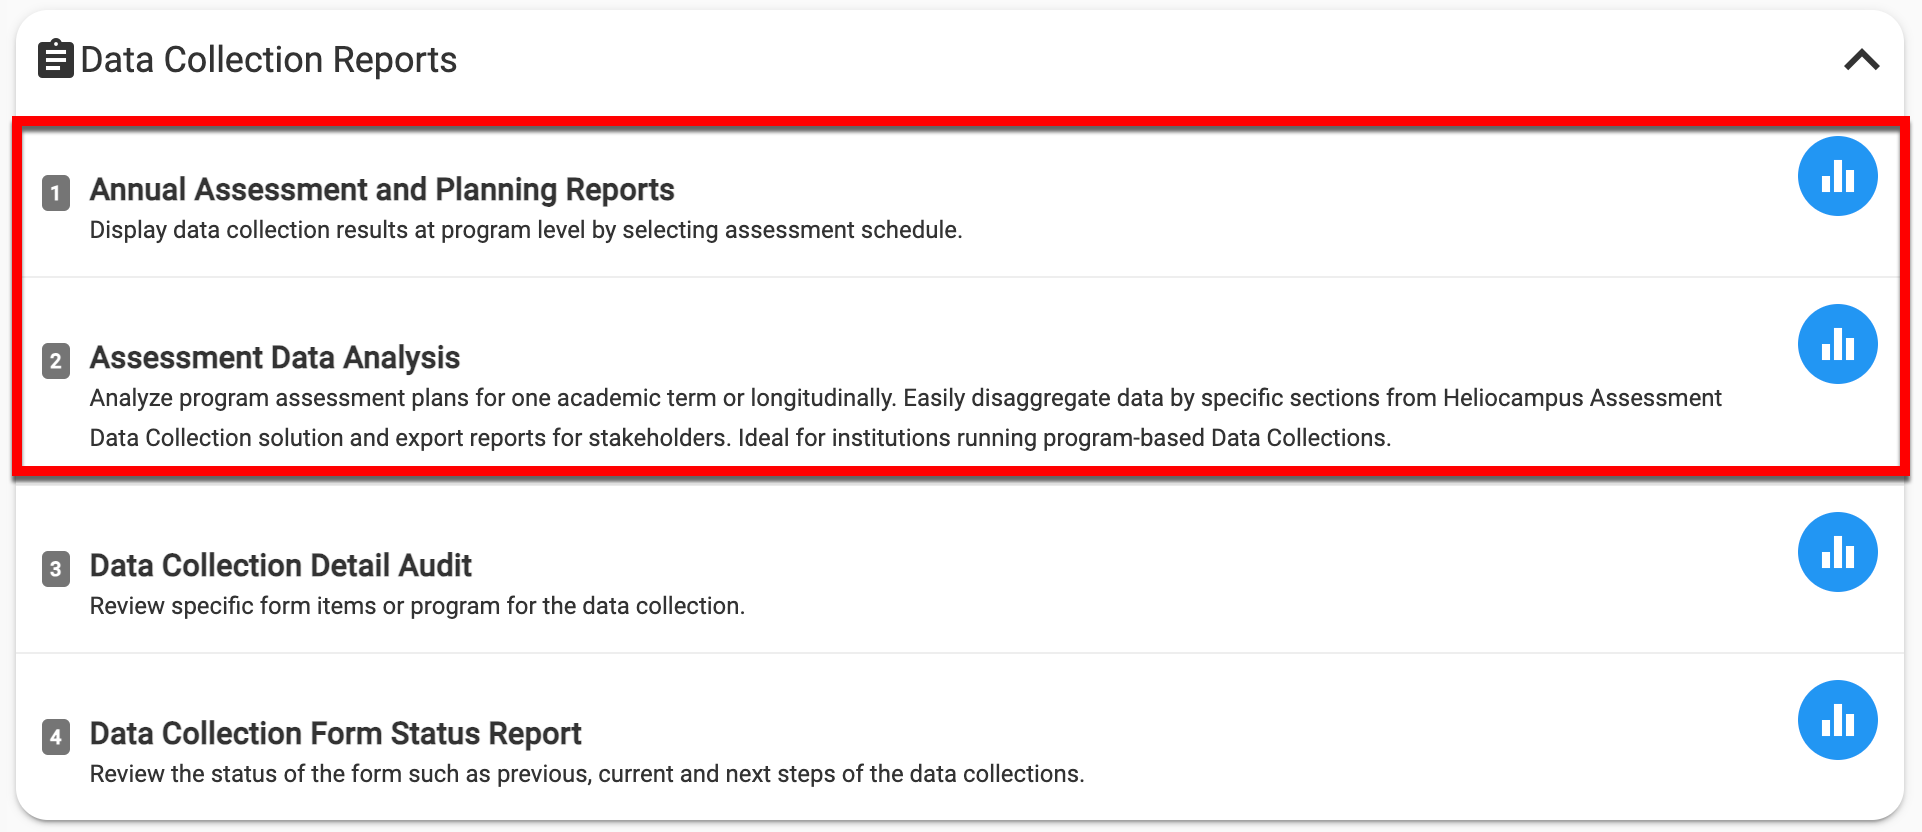Click the clipboard icon beside Data Collection Reports
Screen dimensions: 1922x832
pyautogui.click(x=55, y=59)
